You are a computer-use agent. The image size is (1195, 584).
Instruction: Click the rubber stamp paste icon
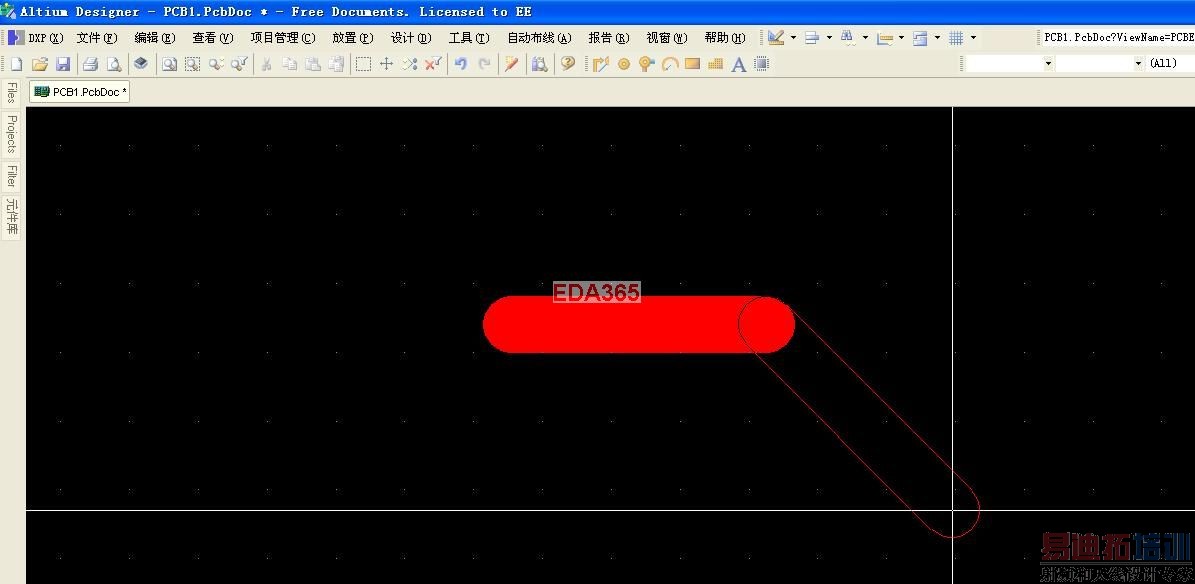point(336,64)
